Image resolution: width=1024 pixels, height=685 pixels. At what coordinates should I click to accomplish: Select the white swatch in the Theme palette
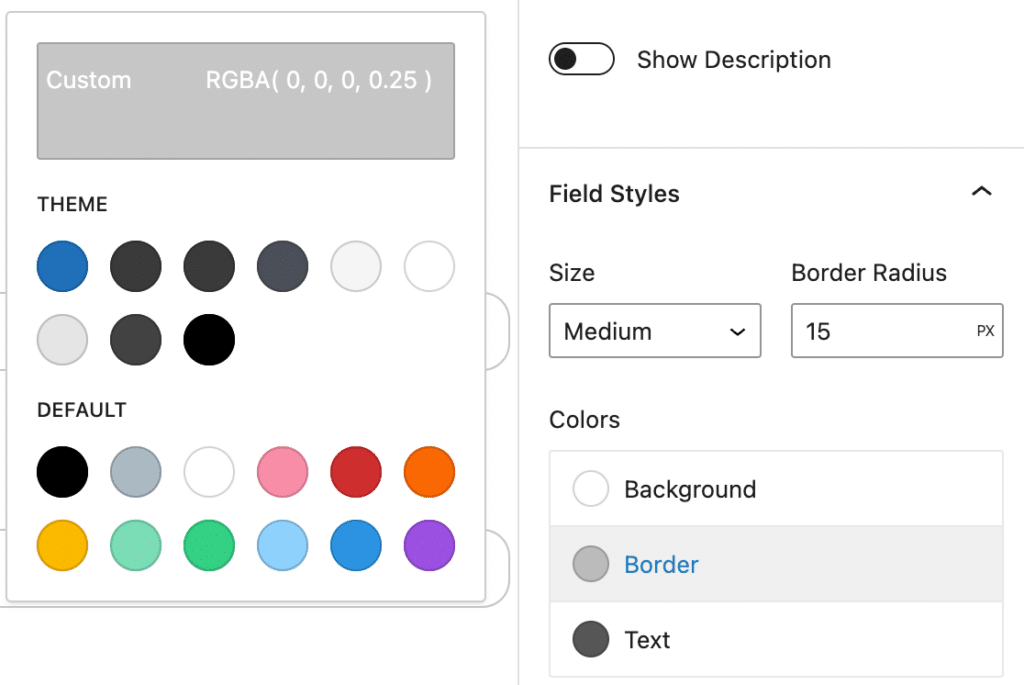pyautogui.click(x=429, y=266)
